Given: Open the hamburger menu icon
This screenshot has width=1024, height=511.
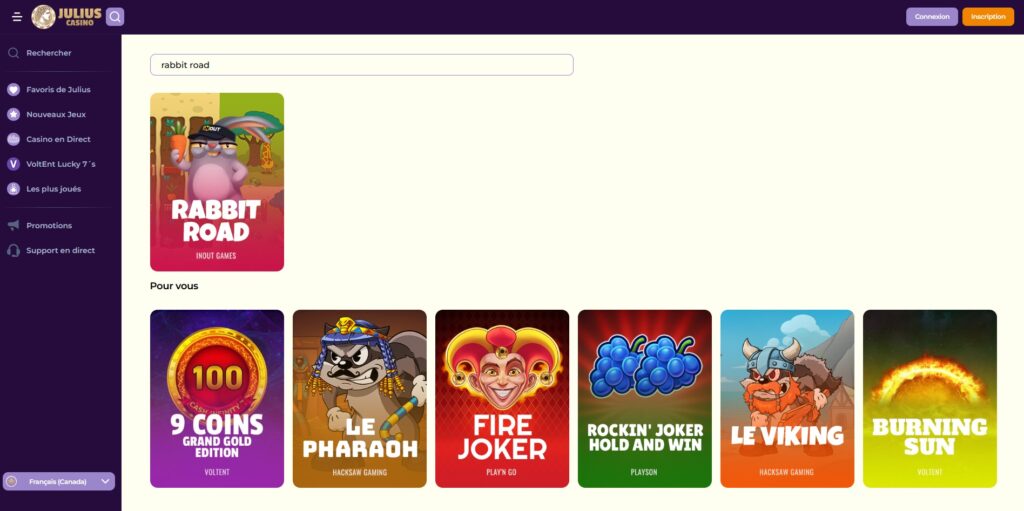Looking at the screenshot, I should coord(17,17).
